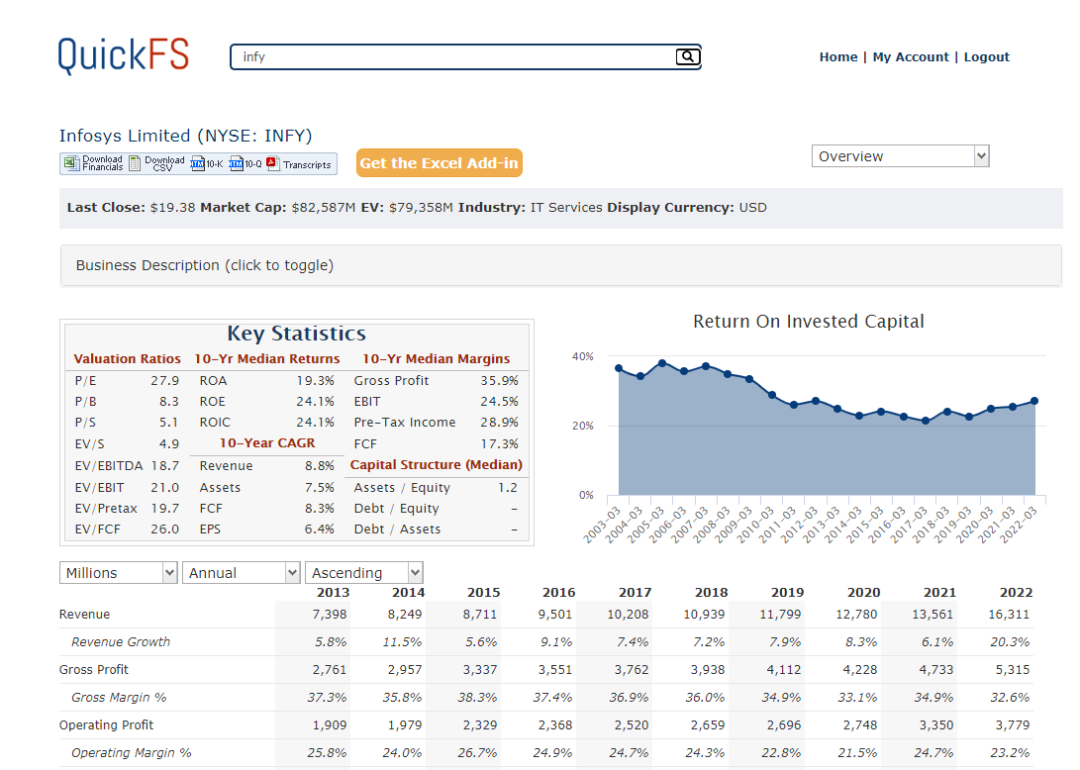Click the Download CSV file icon
This screenshot has height=770, width=1080.
[136, 164]
